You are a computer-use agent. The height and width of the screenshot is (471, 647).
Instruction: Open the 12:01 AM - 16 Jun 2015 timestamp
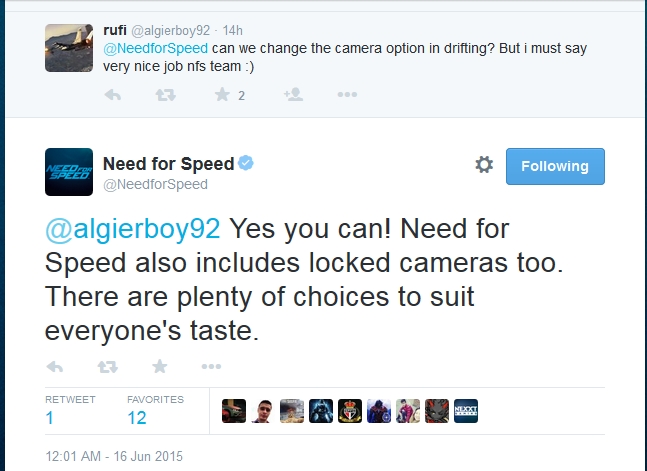click(114, 456)
